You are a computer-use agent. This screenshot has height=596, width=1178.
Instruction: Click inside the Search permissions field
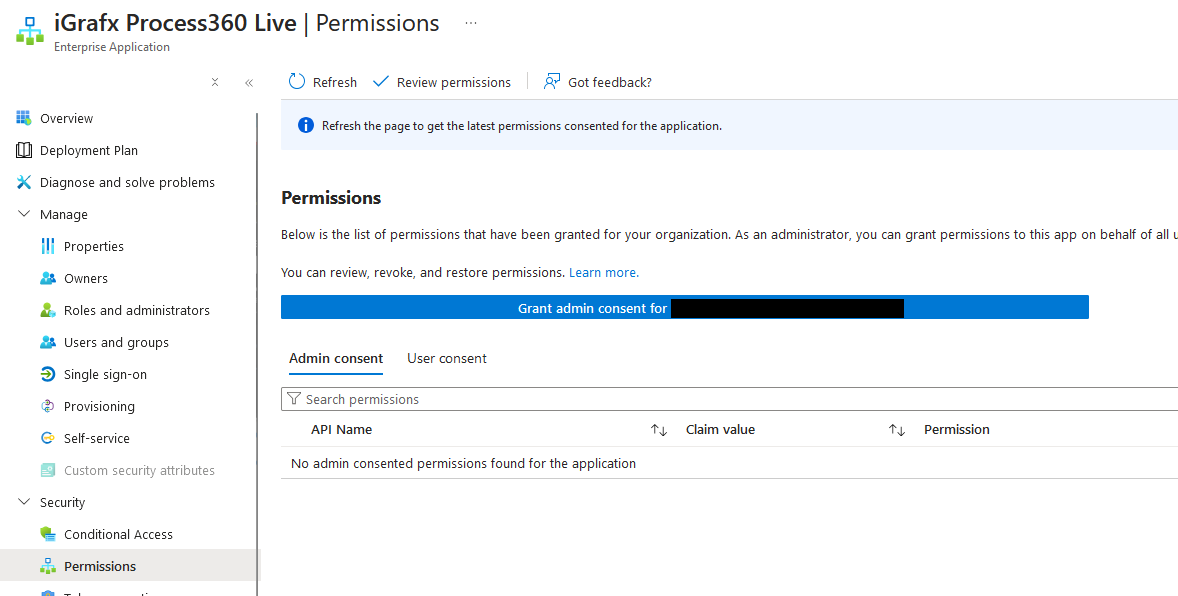coord(500,398)
